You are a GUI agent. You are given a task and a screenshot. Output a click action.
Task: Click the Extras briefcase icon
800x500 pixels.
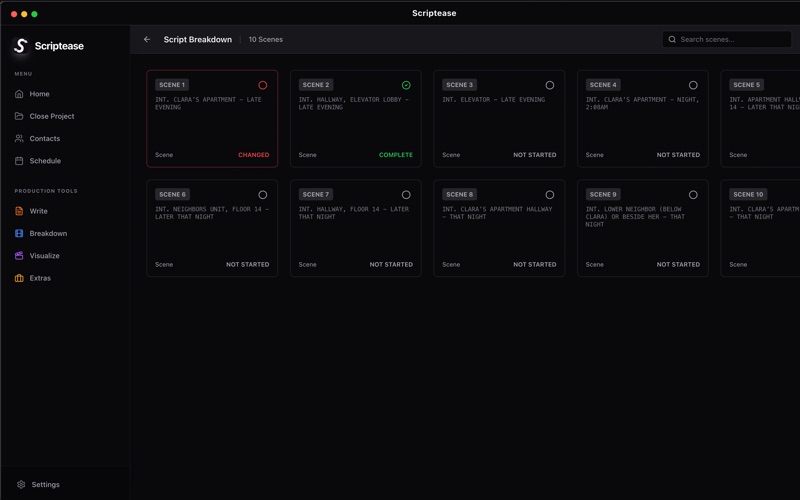click(x=19, y=278)
